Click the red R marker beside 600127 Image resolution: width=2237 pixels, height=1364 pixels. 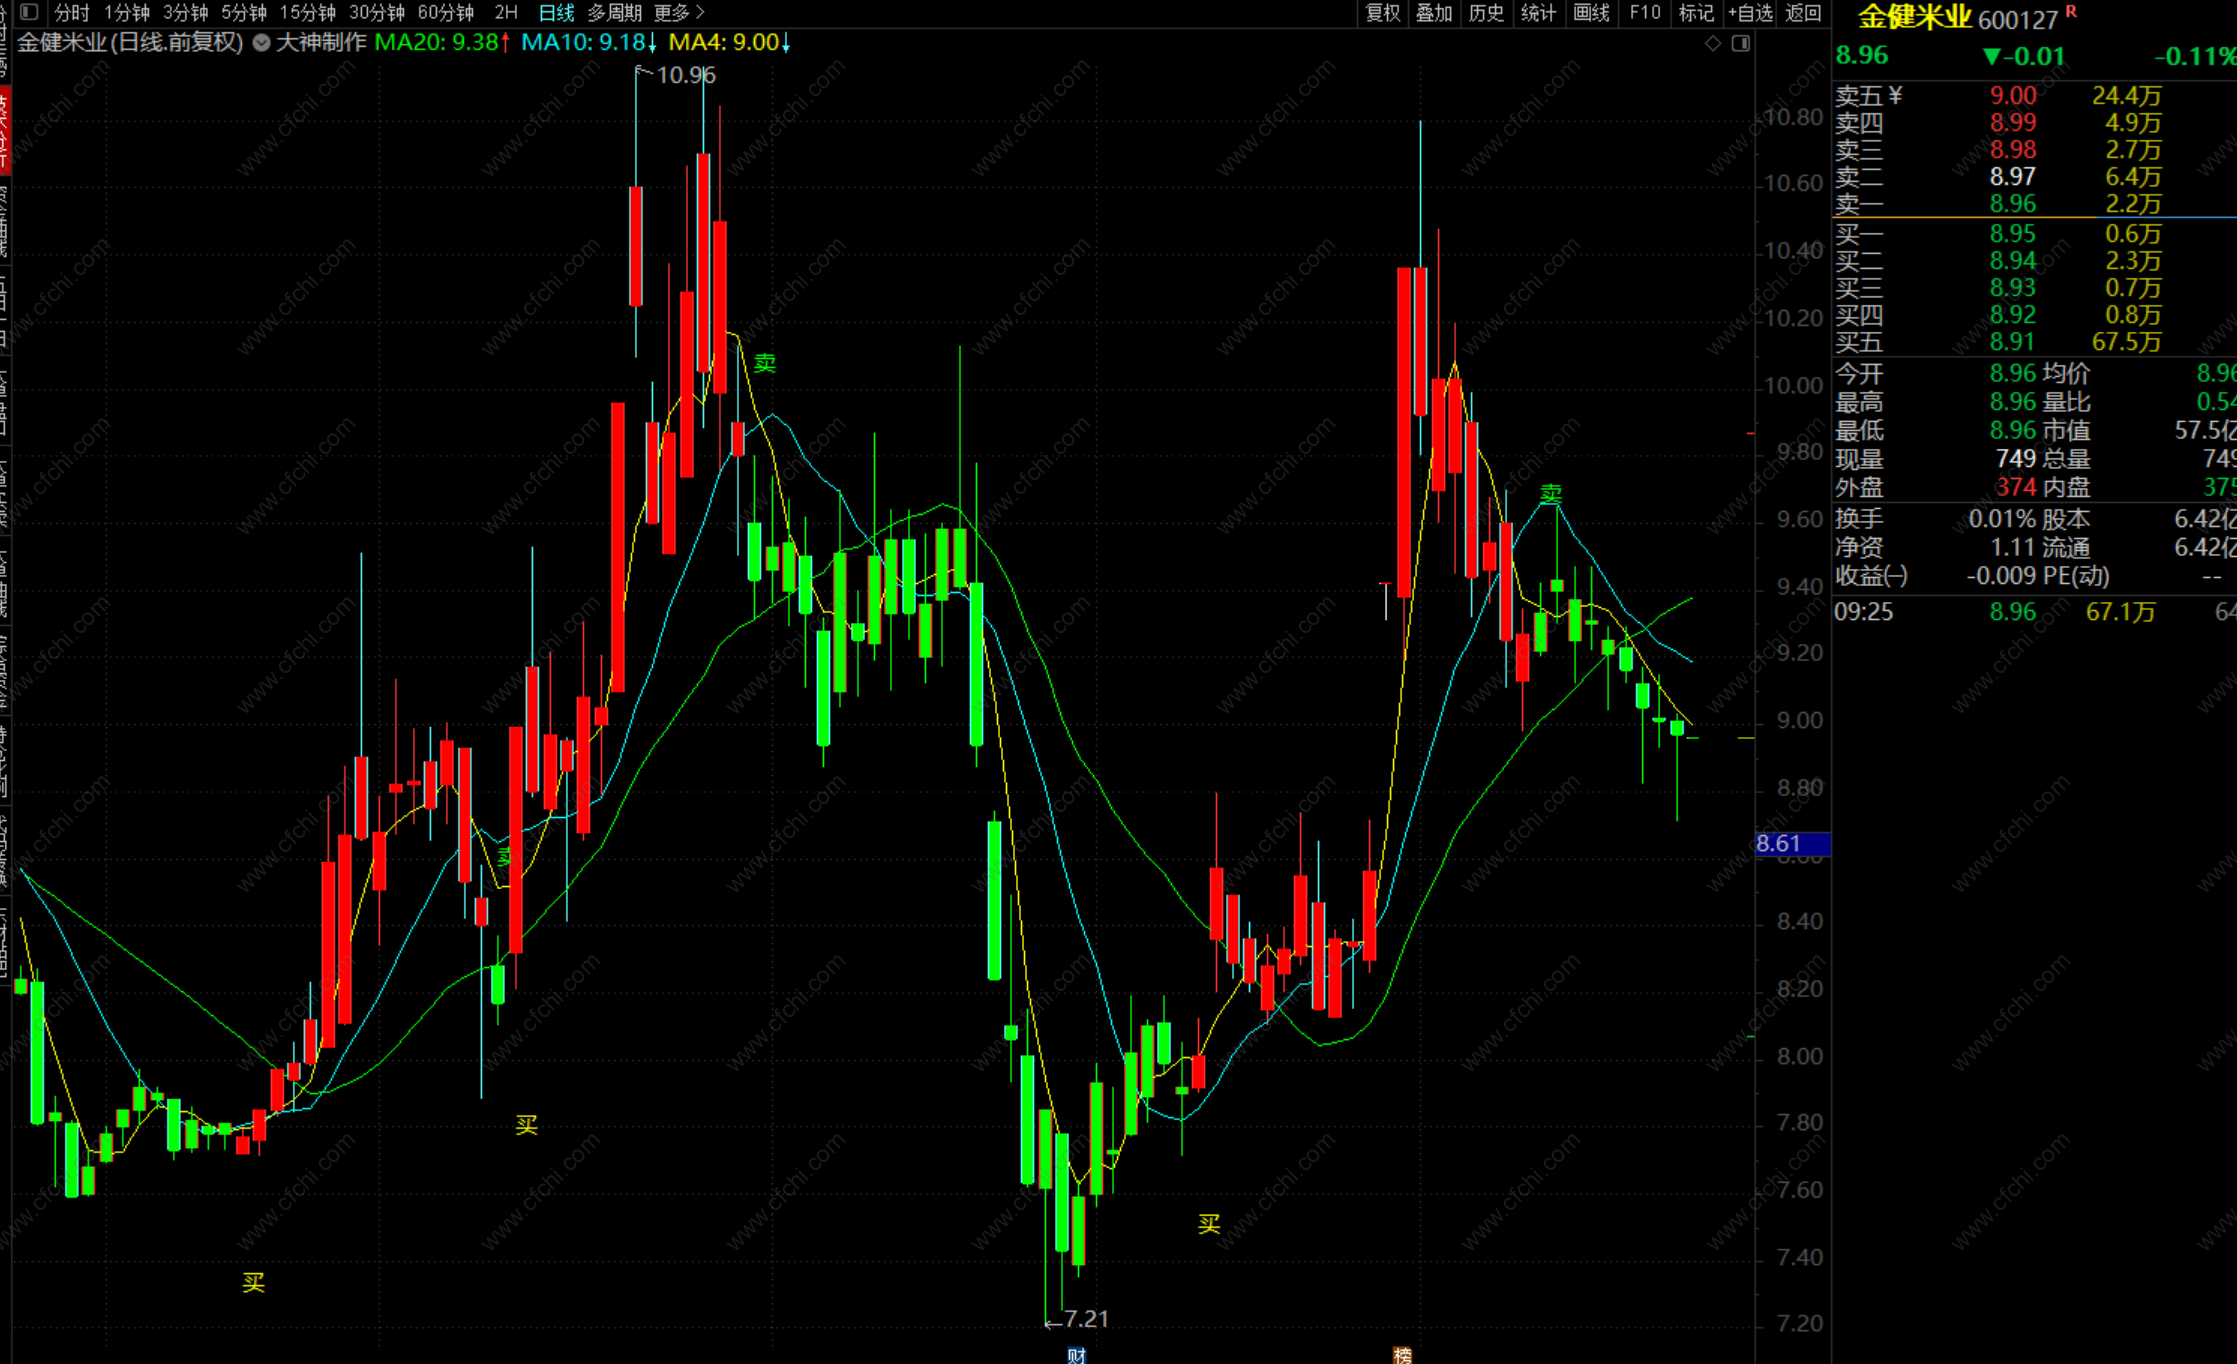pyautogui.click(x=2071, y=12)
